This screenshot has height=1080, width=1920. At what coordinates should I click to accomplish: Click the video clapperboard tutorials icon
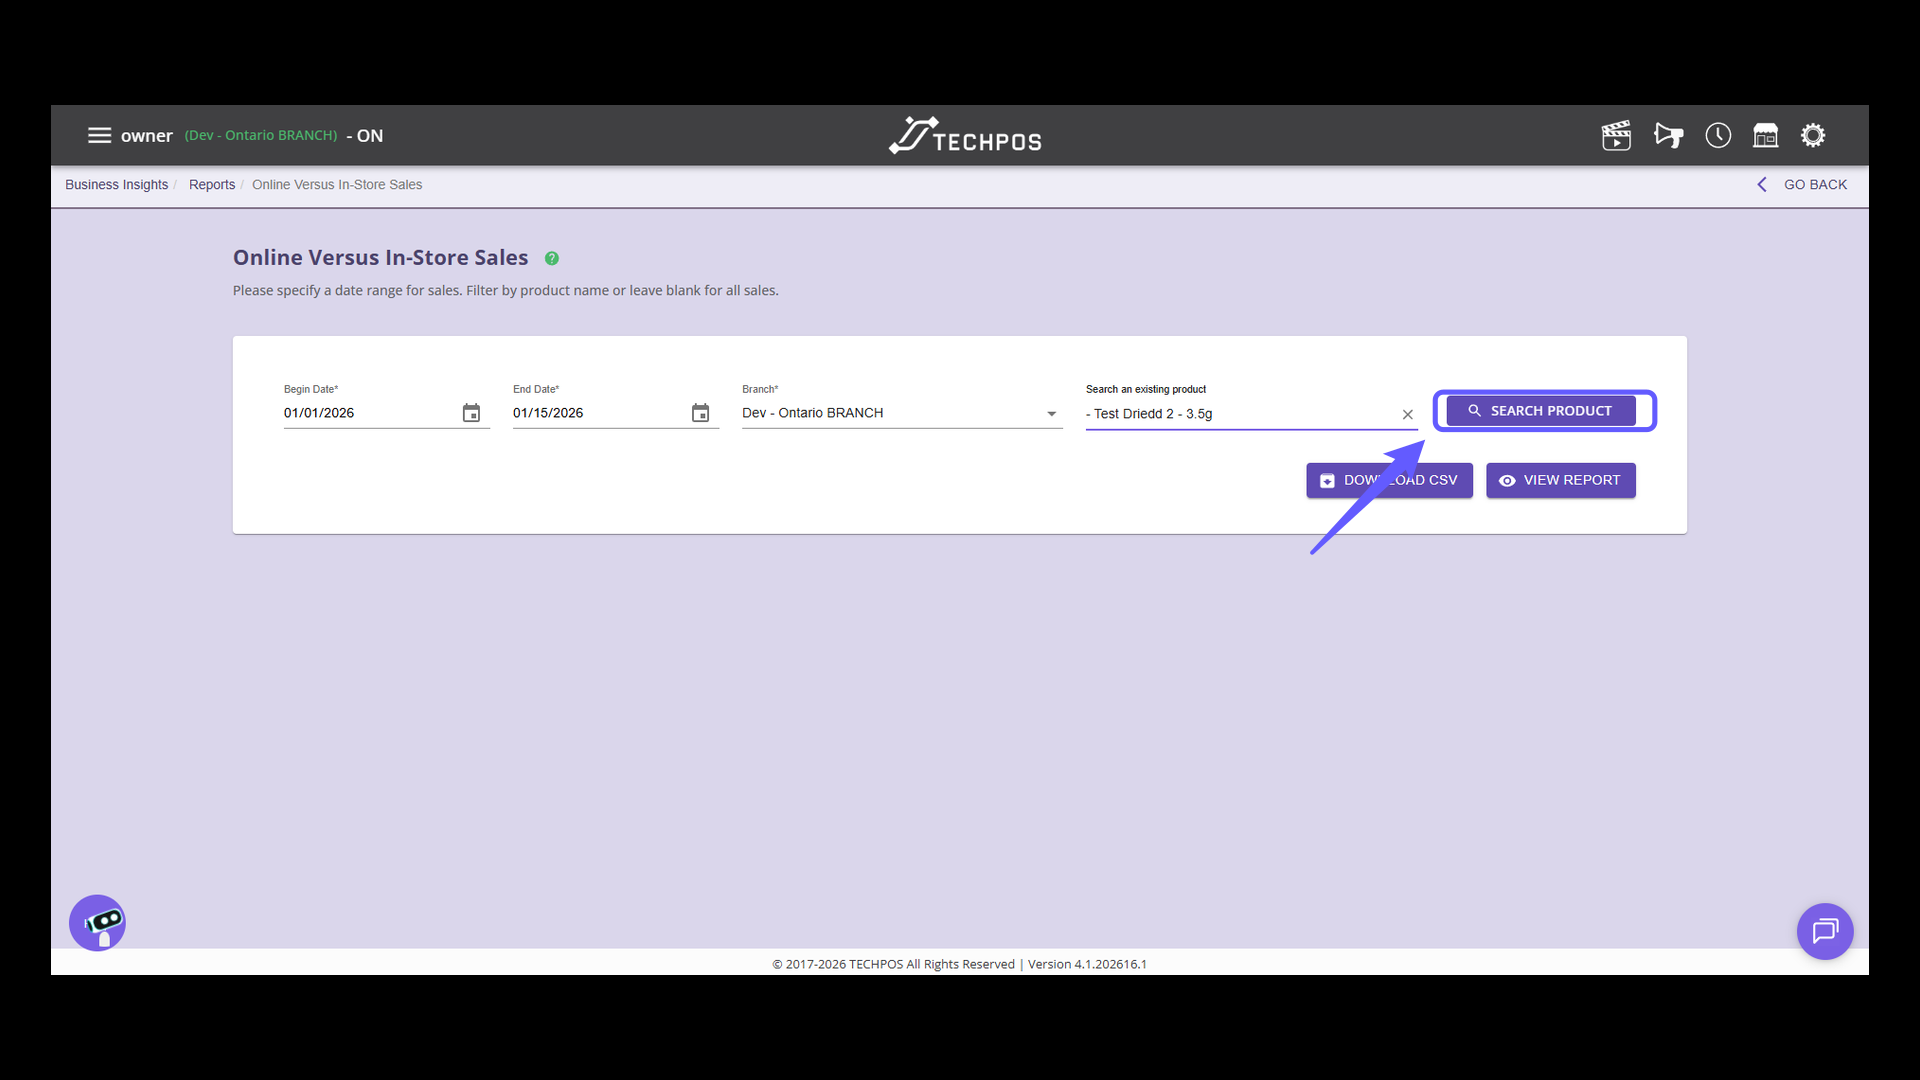tap(1616, 135)
